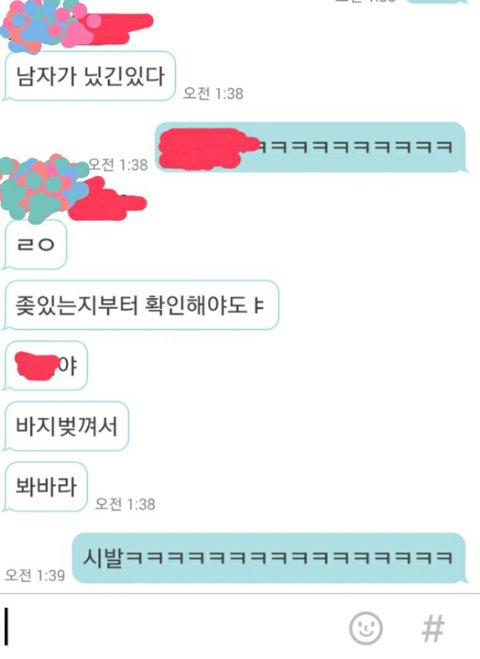Tap the red scribble inside the '야' bubble
This screenshot has width=480, height=659.
coord(36,366)
